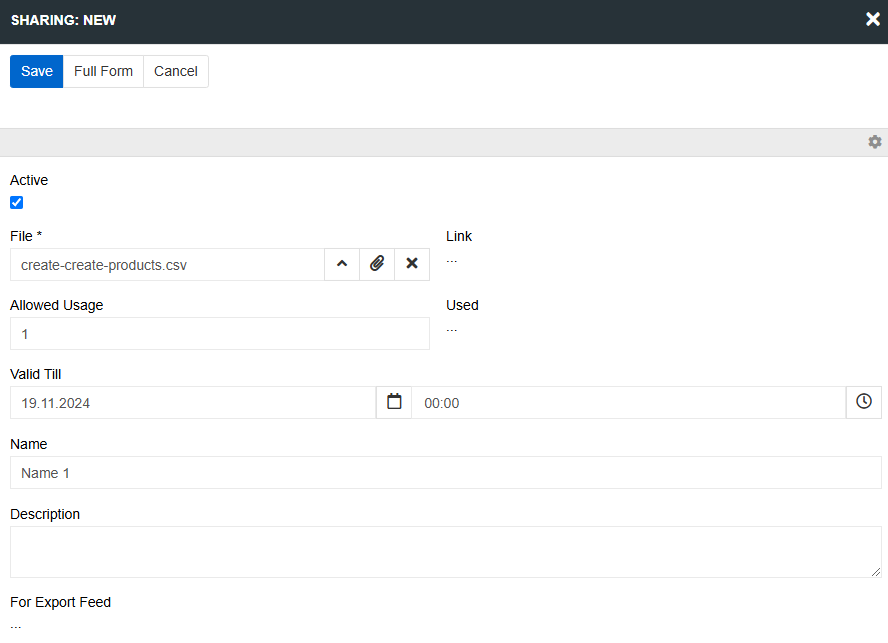The image size is (888, 643).
Task: Click the Name input field
Action: point(445,473)
